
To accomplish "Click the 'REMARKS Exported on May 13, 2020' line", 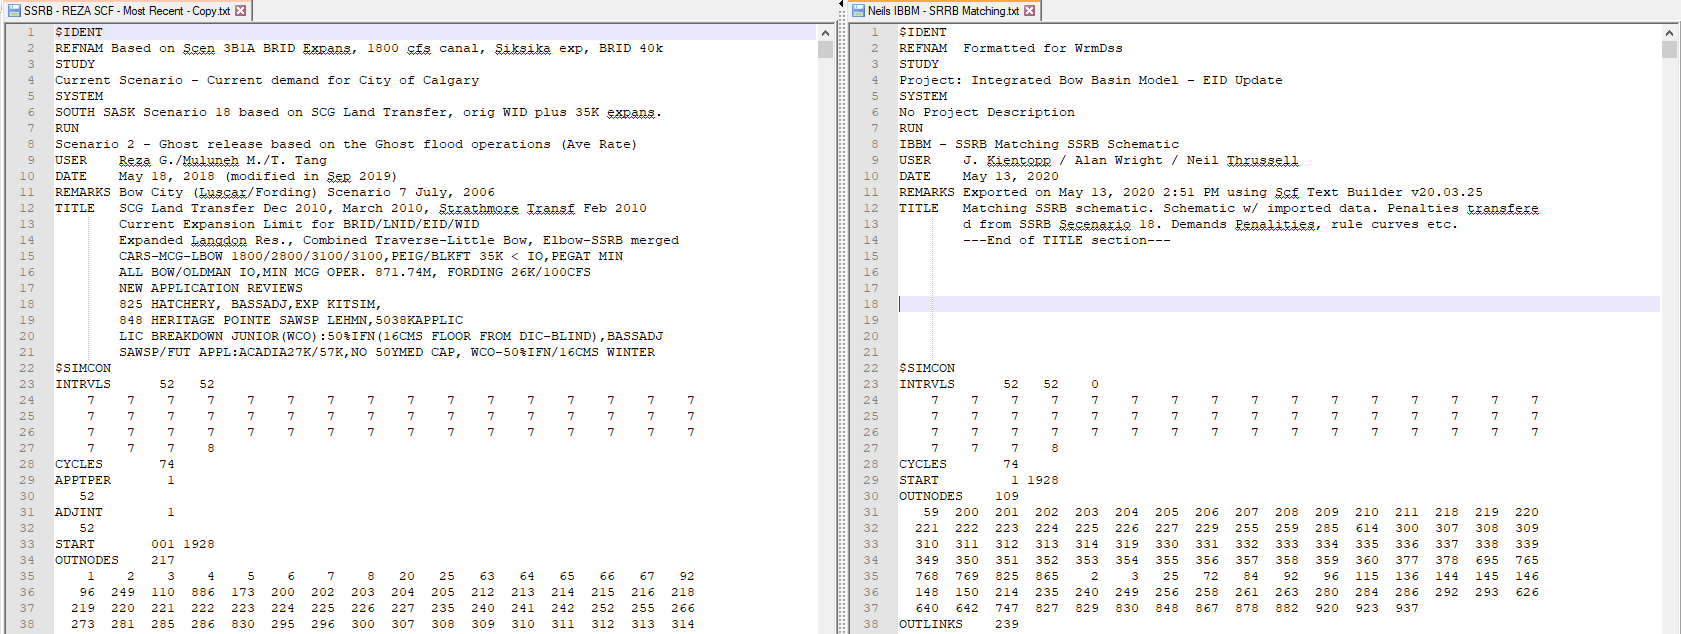I will (1191, 192).
